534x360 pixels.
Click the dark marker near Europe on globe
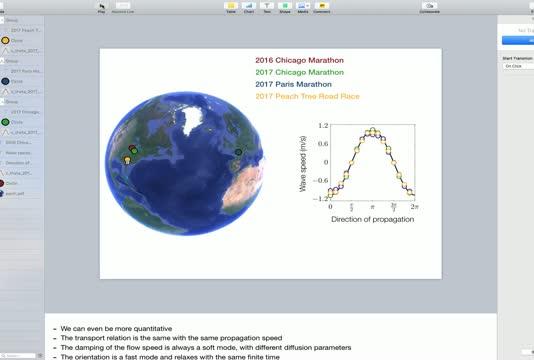(x=239, y=152)
